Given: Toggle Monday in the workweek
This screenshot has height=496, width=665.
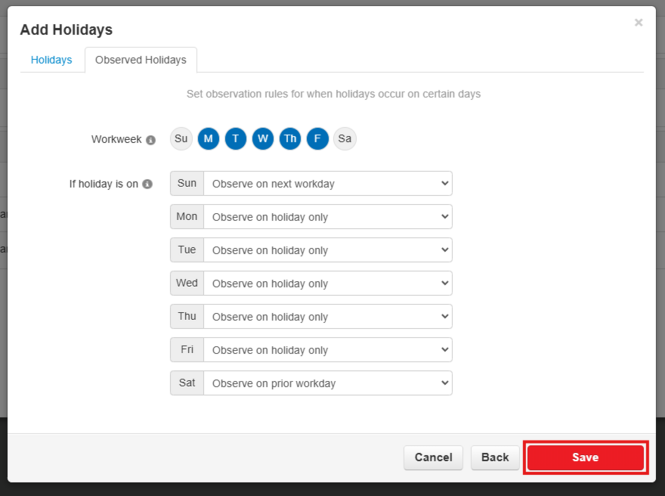Looking at the screenshot, I should click(208, 139).
